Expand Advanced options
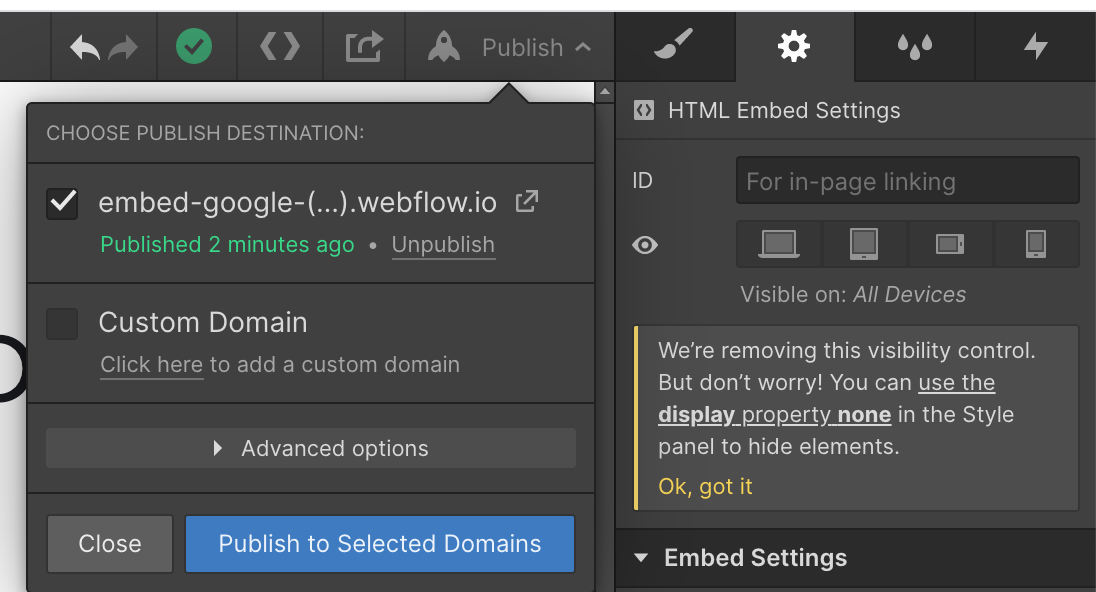Image resolution: width=1096 pixels, height=592 pixels. tap(311, 448)
